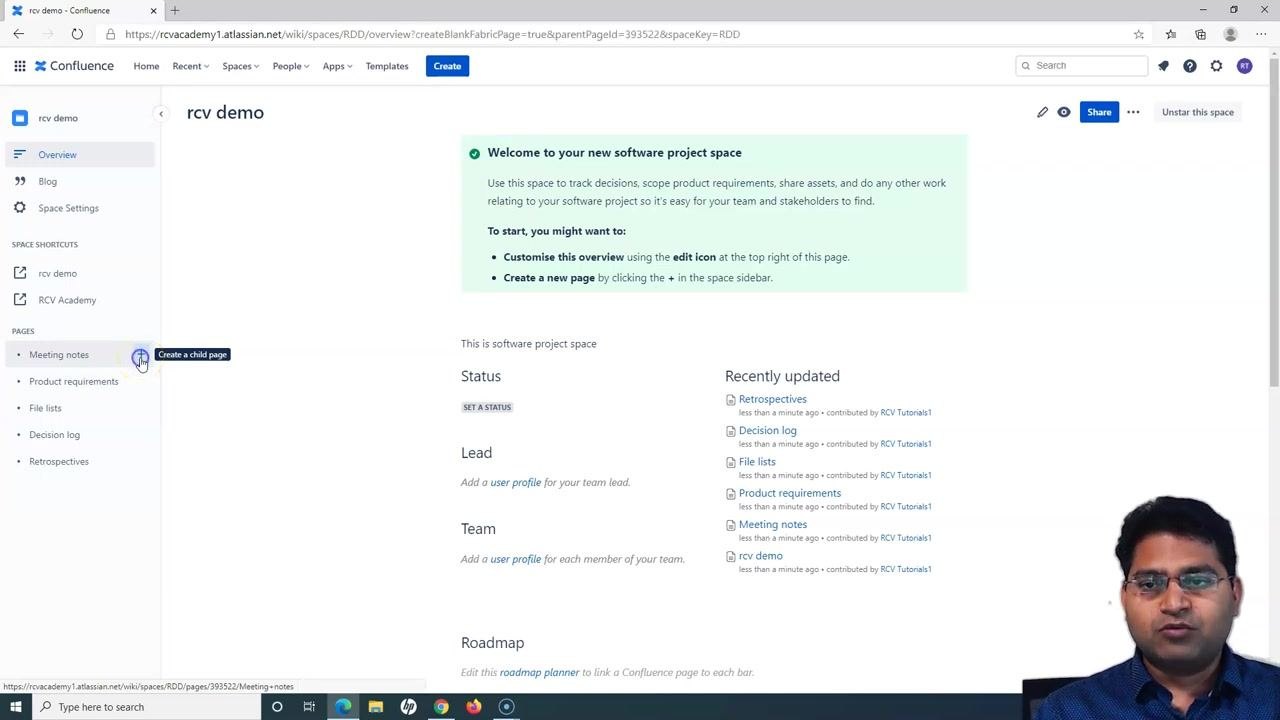Expand the Spaces dropdown menu

tap(240, 66)
